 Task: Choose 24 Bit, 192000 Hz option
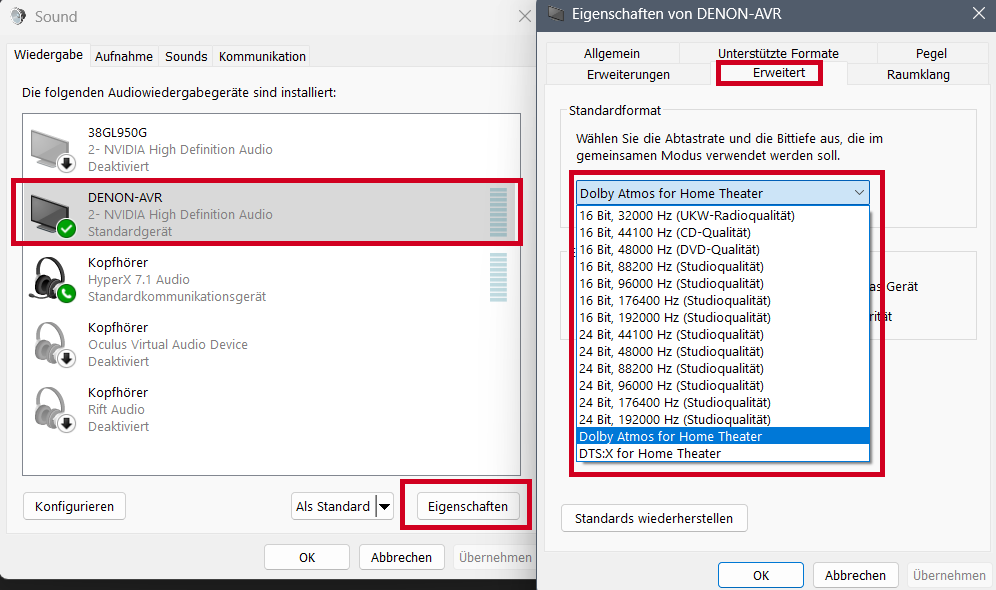point(723,419)
